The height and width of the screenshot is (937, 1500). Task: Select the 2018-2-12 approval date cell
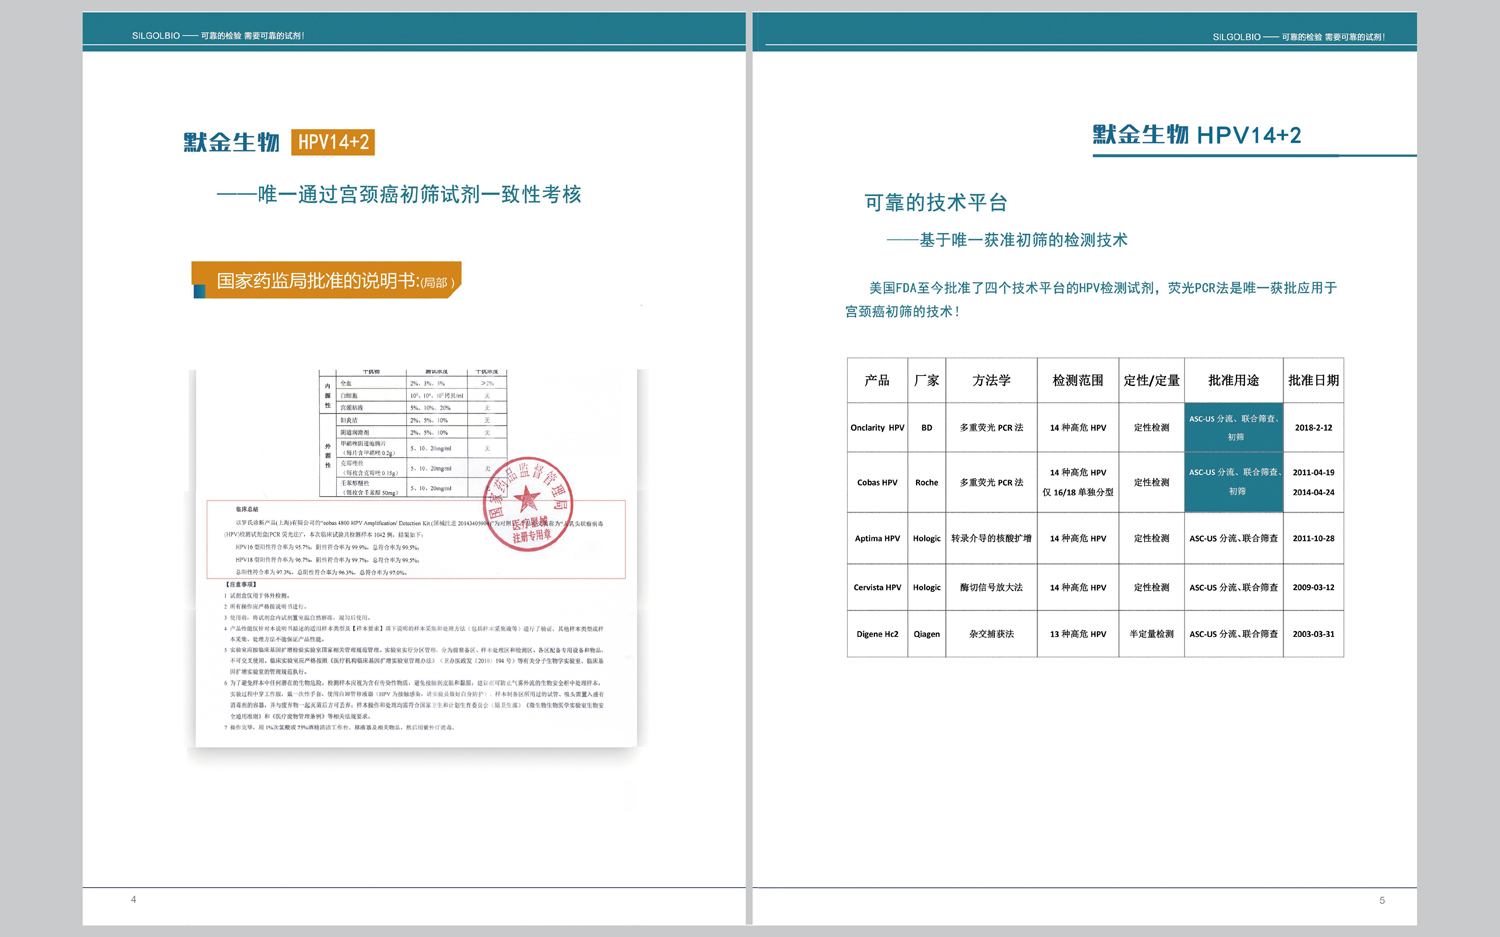pyautogui.click(x=1313, y=427)
